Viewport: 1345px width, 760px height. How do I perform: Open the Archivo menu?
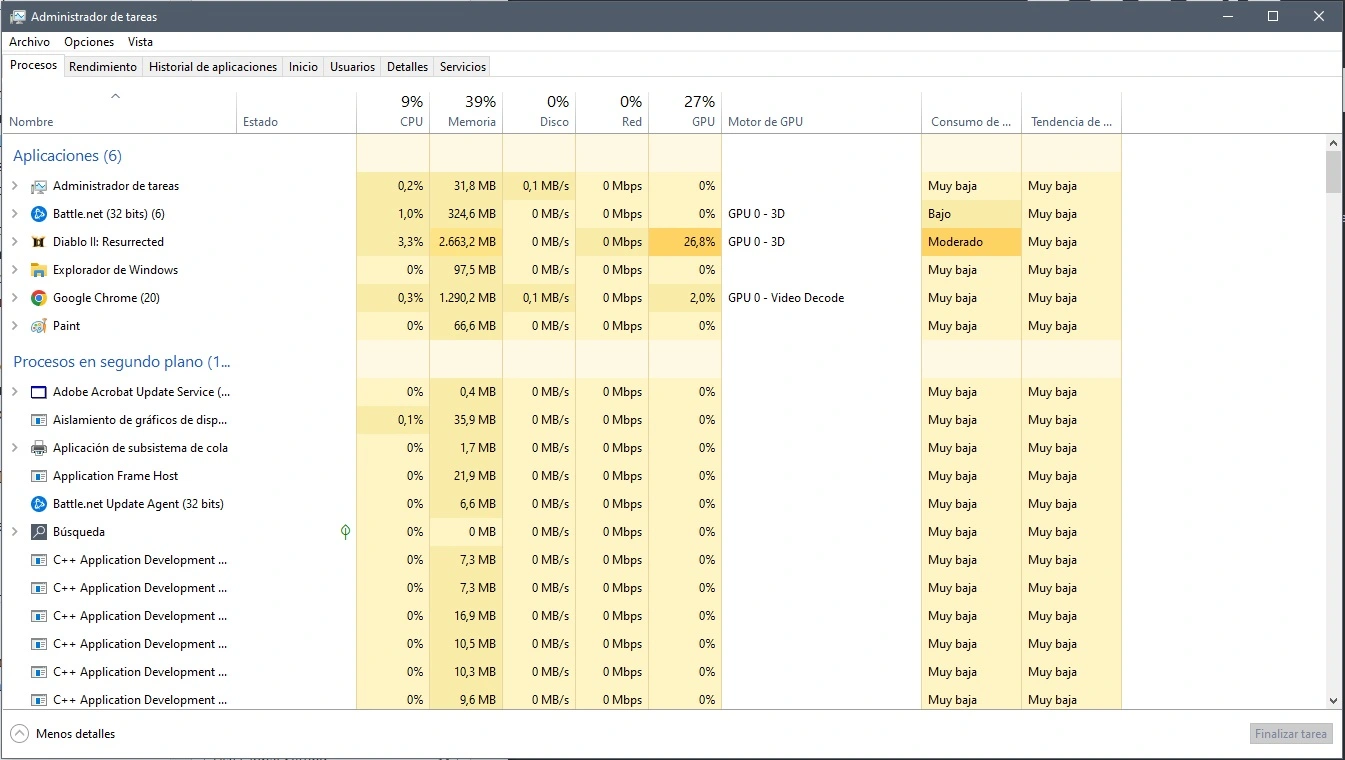pos(30,42)
